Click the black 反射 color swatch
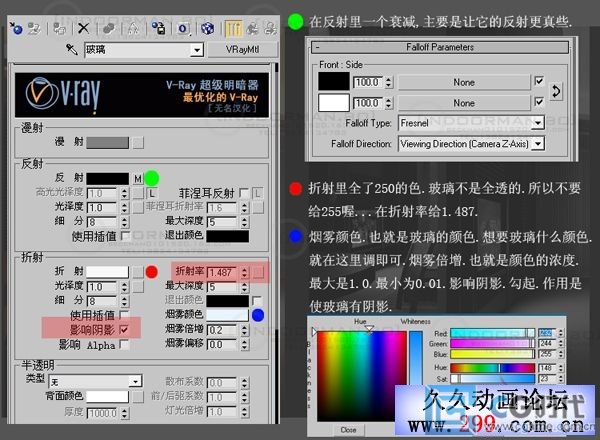The width and height of the screenshot is (600, 440). [108, 179]
